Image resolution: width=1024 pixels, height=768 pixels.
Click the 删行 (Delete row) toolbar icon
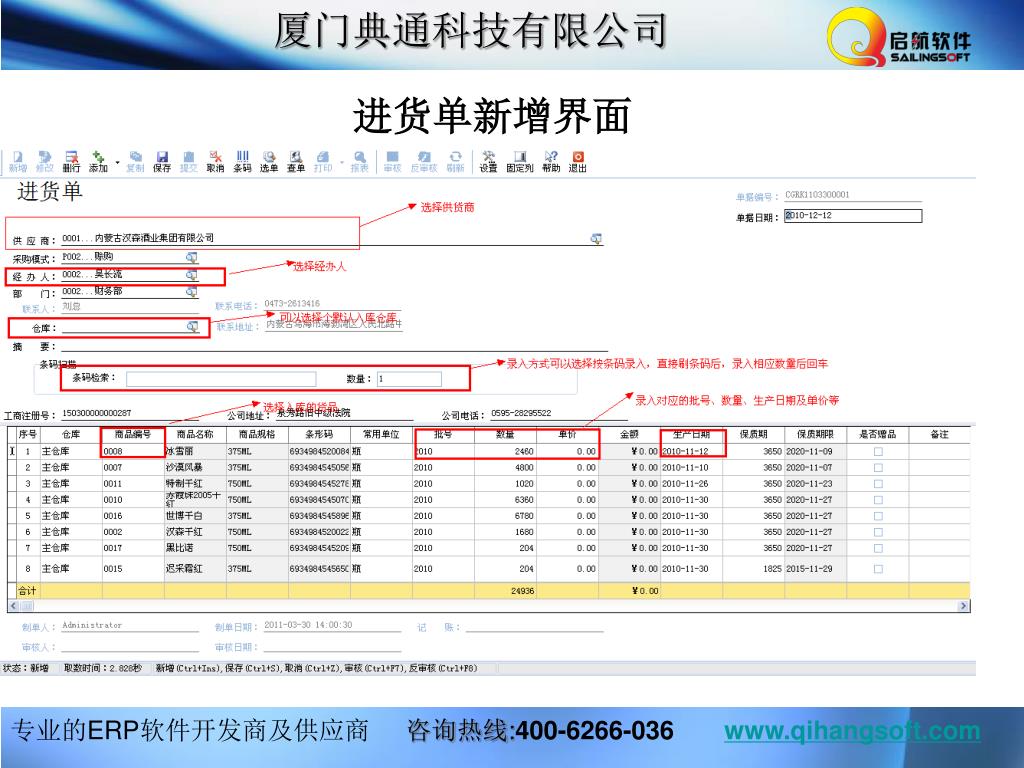click(71, 161)
